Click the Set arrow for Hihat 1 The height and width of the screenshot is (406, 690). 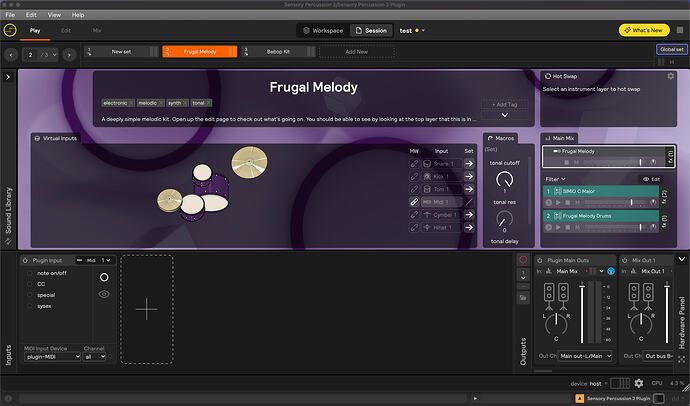[x=469, y=227]
